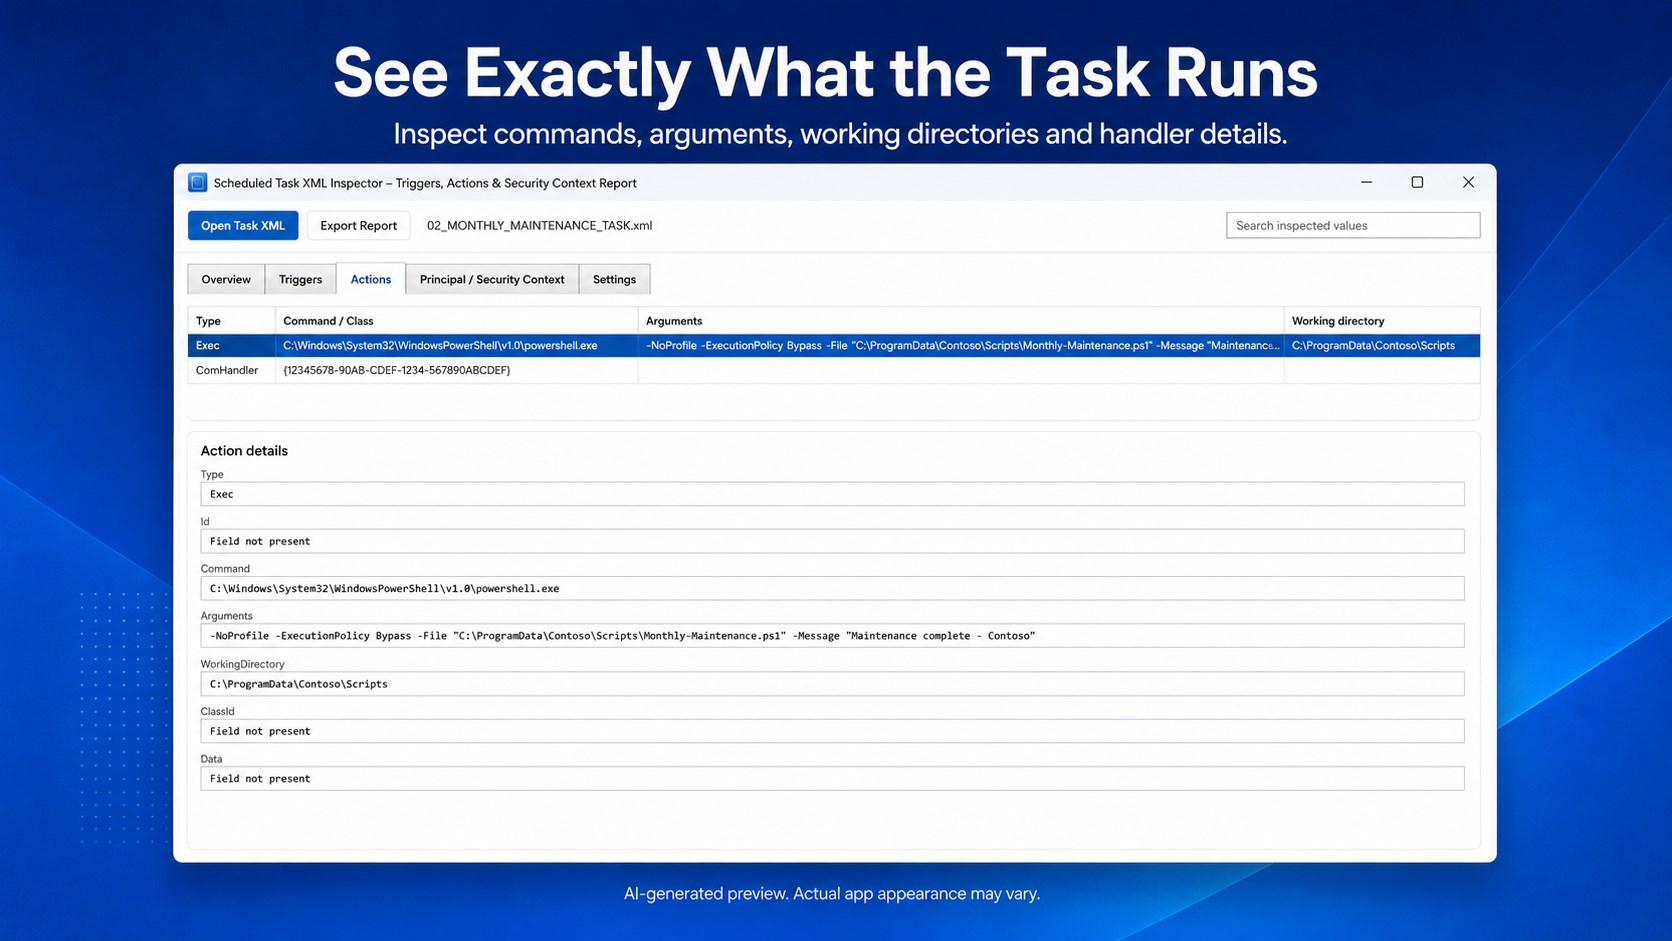Focus the Search inspected values field

point(1353,225)
